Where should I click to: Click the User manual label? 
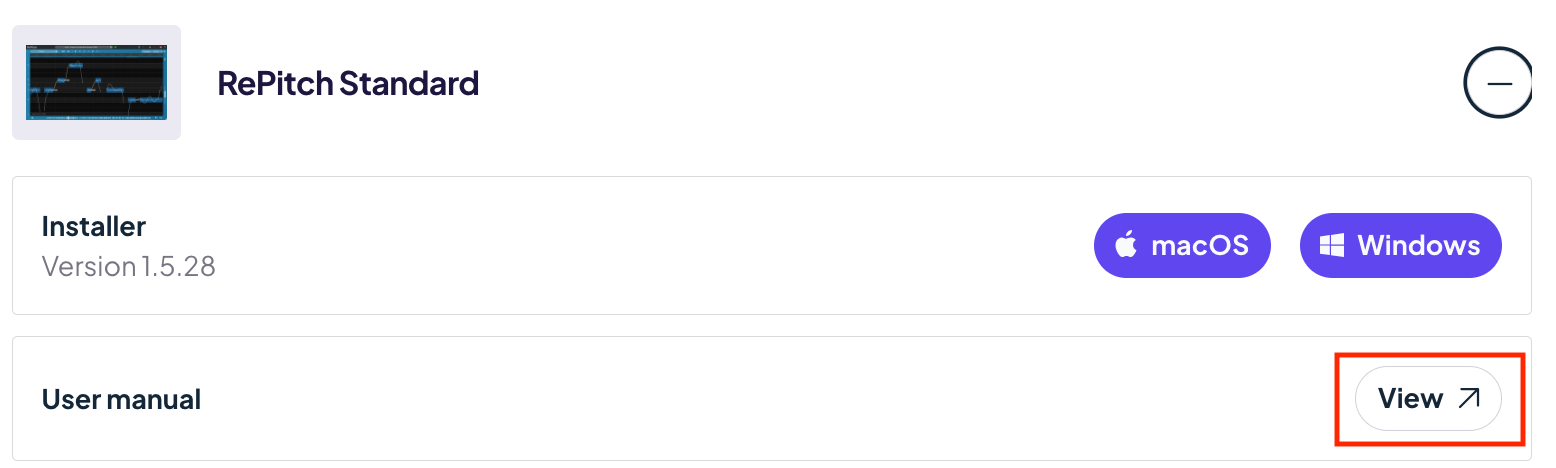(x=122, y=400)
